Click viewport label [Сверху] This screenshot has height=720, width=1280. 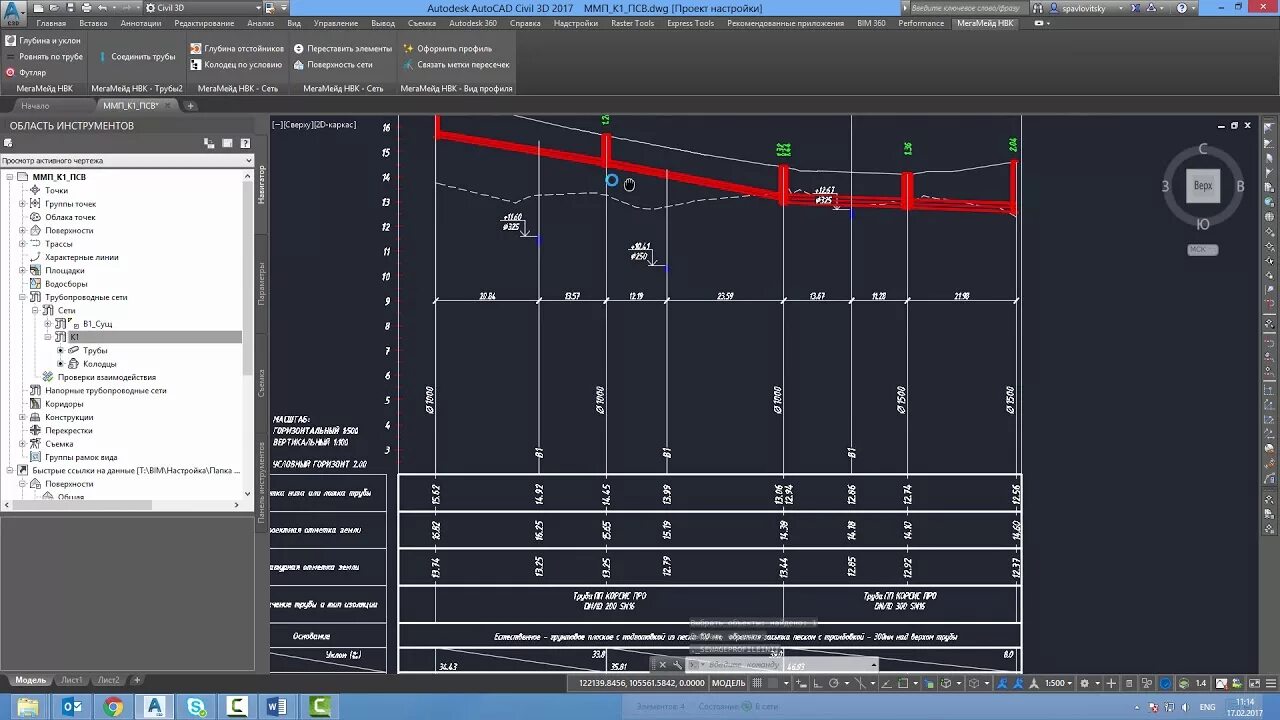click(x=298, y=125)
